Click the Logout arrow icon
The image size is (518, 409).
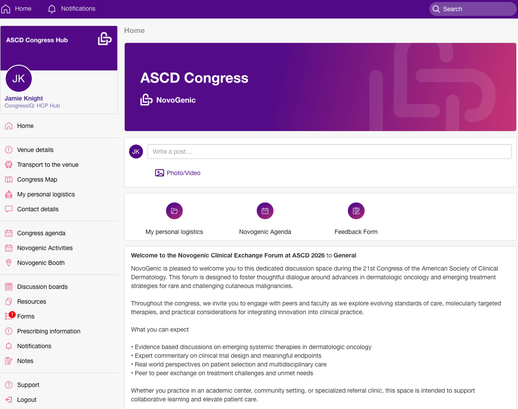pos(9,400)
